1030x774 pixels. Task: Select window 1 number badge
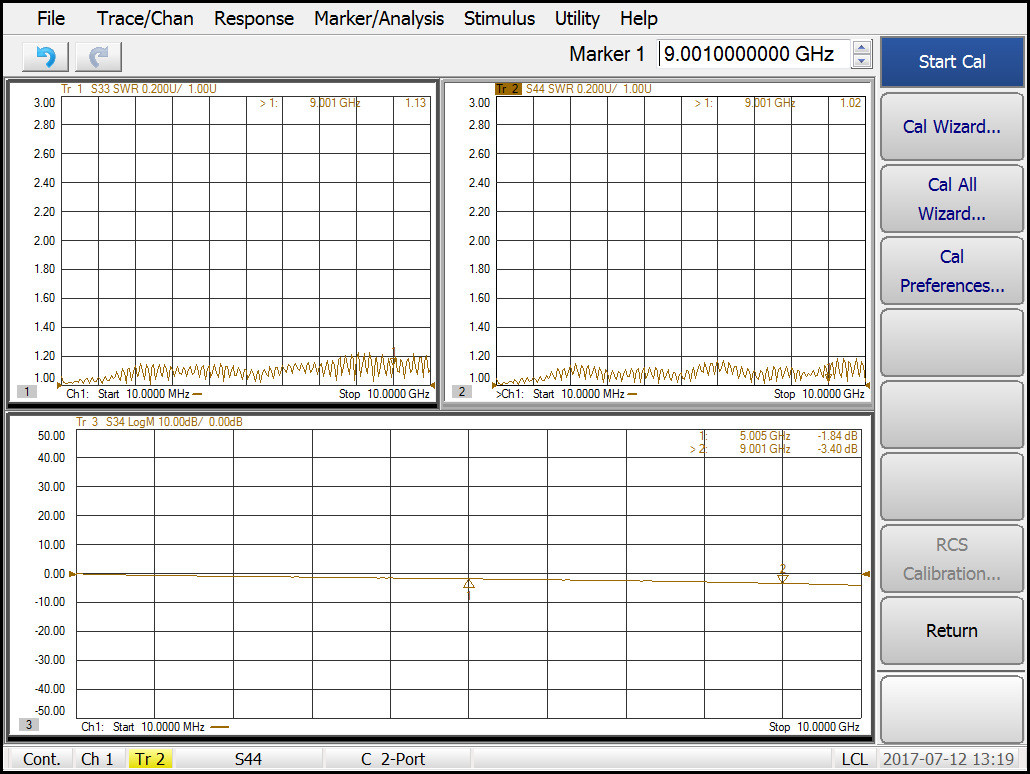[x=28, y=392]
